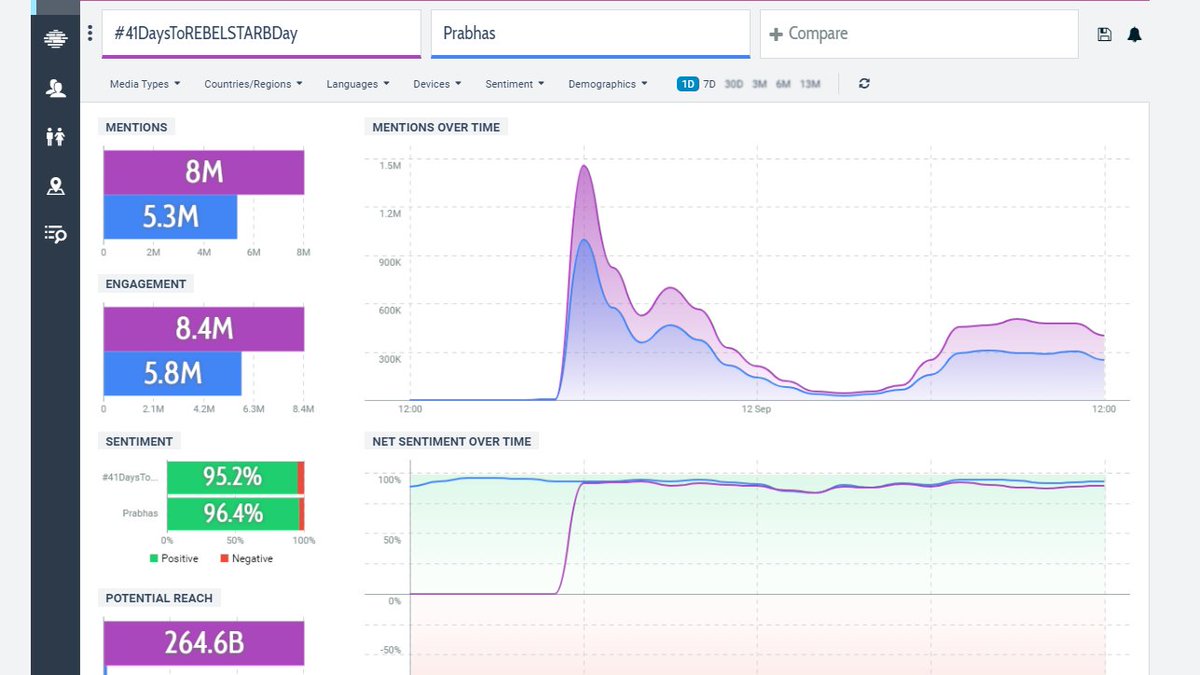Image resolution: width=1200 pixels, height=675 pixels.
Task: Toggle the Positive legend entry
Action: tap(174, 559)
